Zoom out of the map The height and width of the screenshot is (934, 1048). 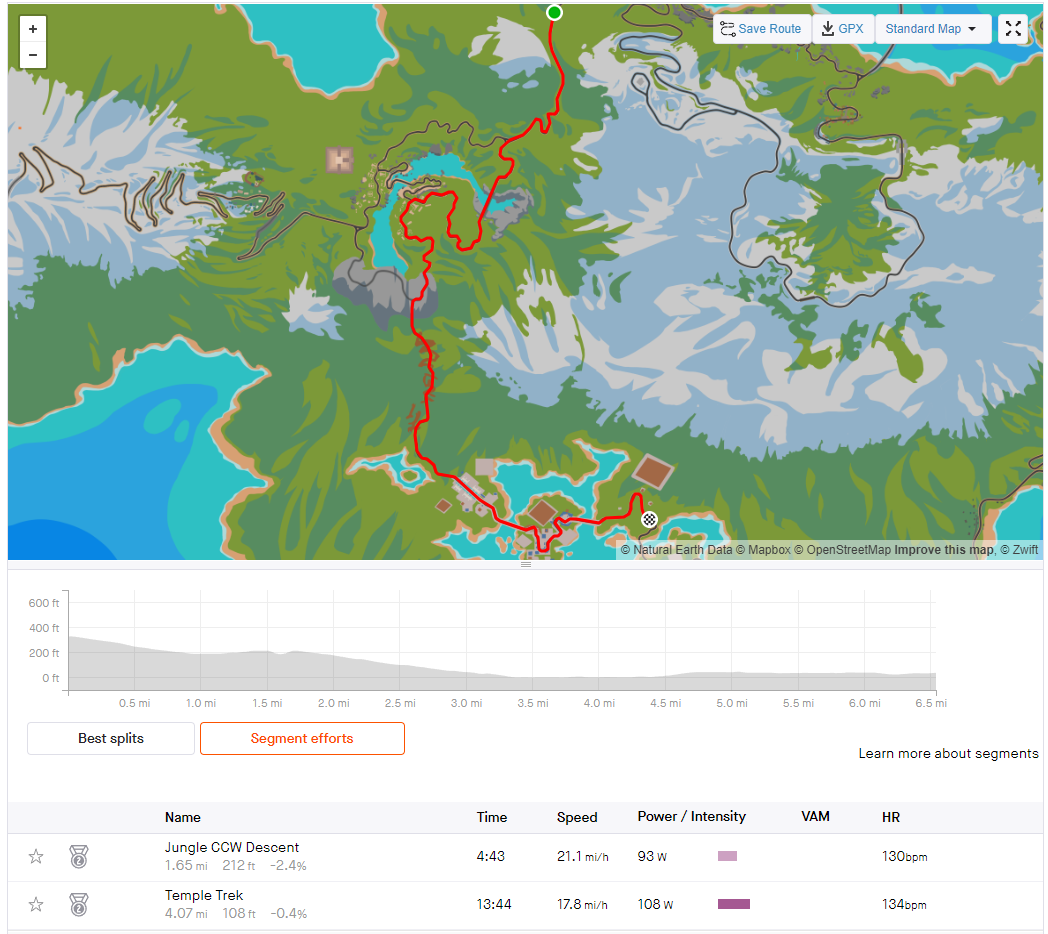tap(33, 55)
